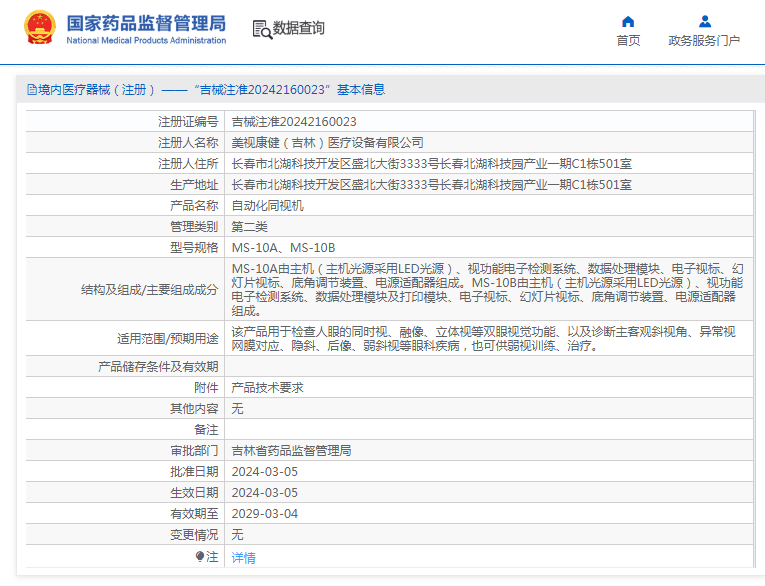Click the 首页 text link
The height and width of the screenshot is (586, 765).
click(x=628, y=40)
